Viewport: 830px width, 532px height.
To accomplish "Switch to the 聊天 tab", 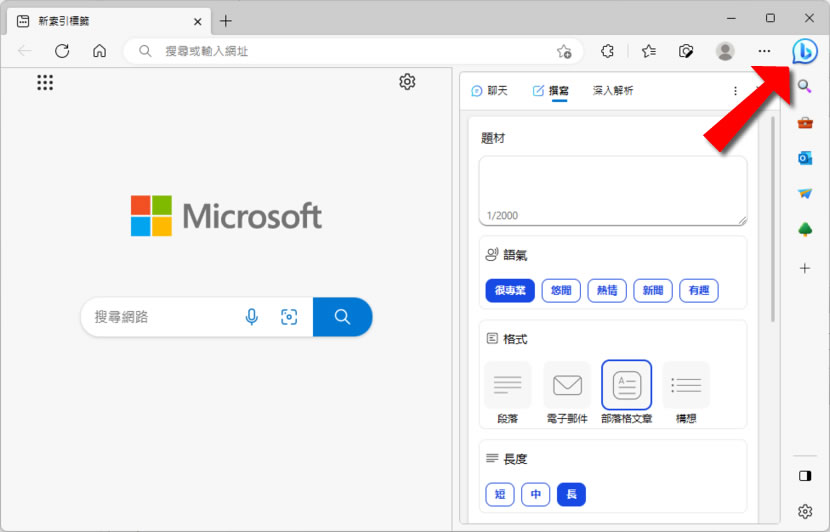I will click(x=490, y=91).
